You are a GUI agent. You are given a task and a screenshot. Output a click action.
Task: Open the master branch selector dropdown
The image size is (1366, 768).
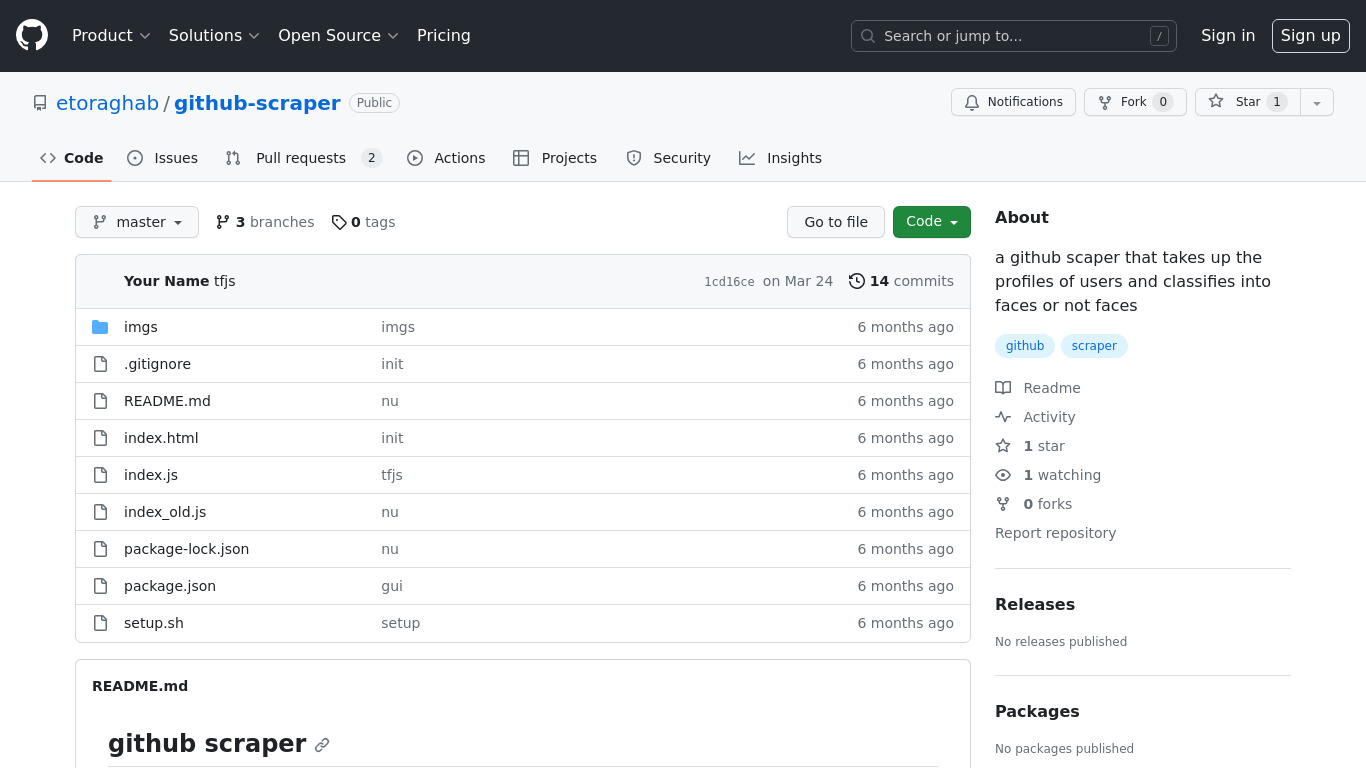click(137, 222)
